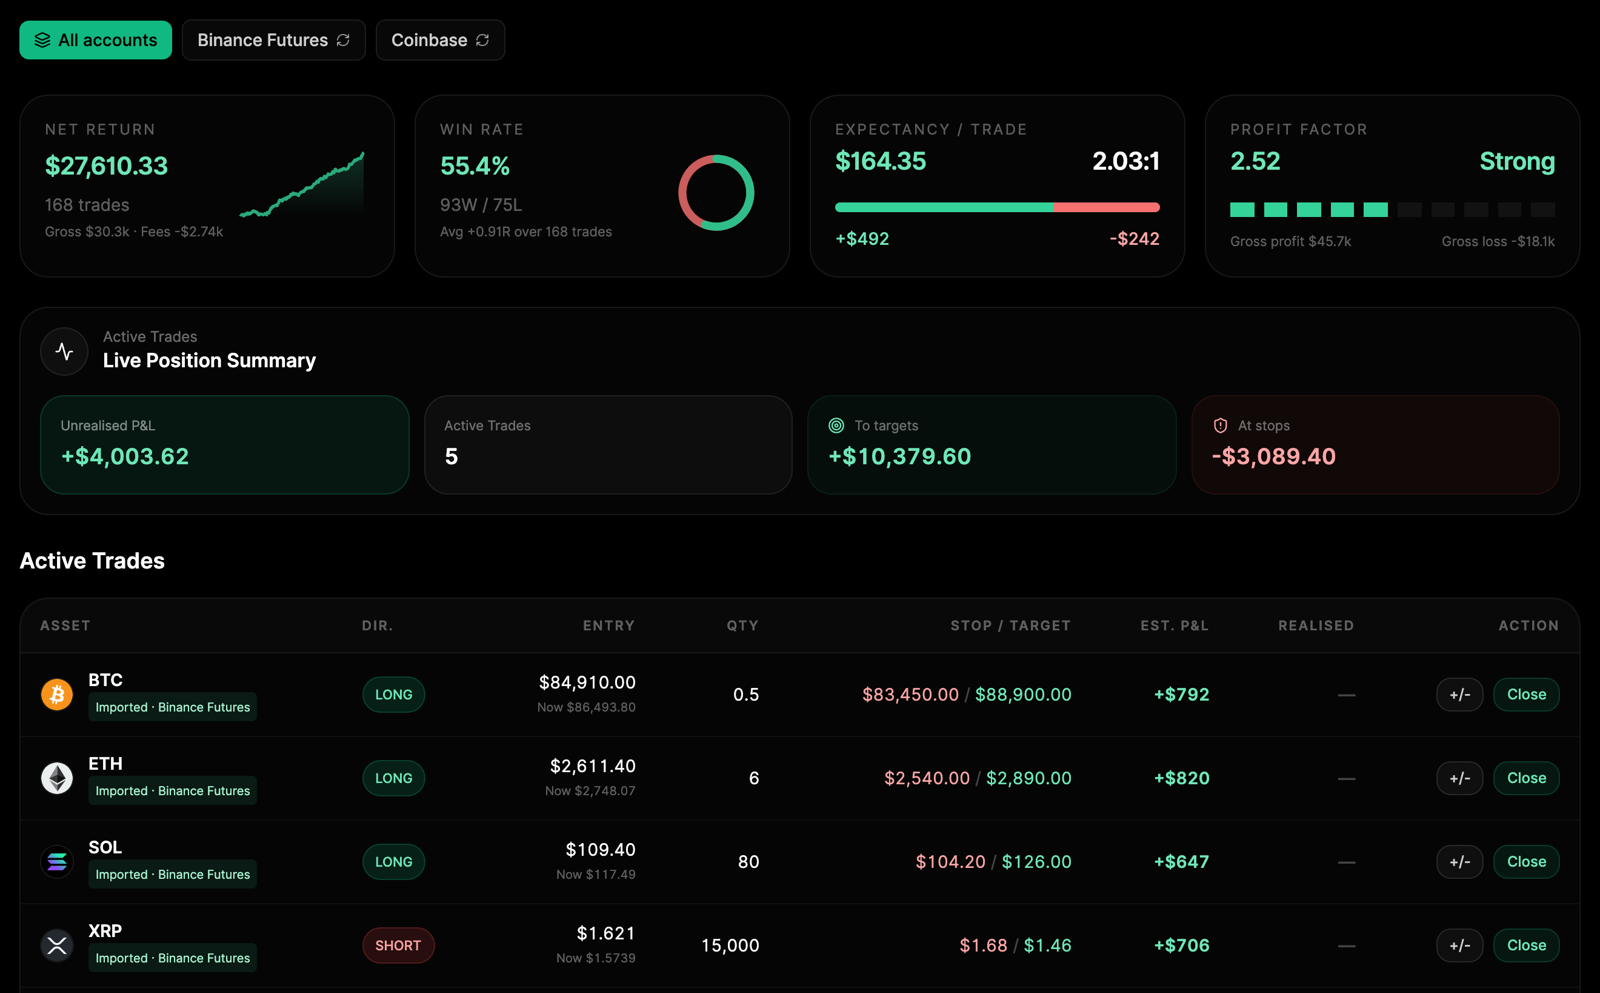Click the ETH est. P&L +$820
Screen dimensions: 1600x993
point(1181,778)
